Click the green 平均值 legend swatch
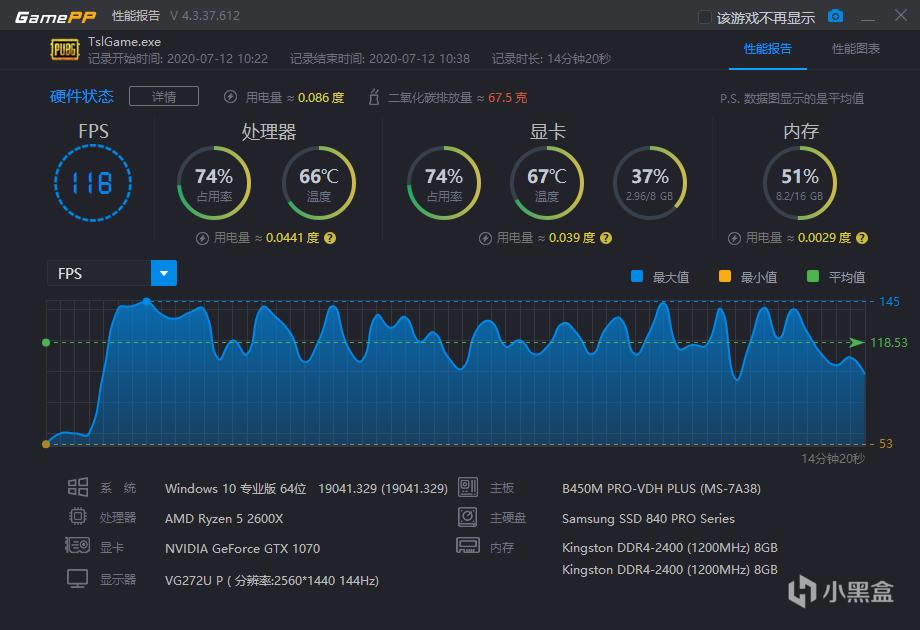Viewport: 920px width, 630px height. tap(813, 276)
